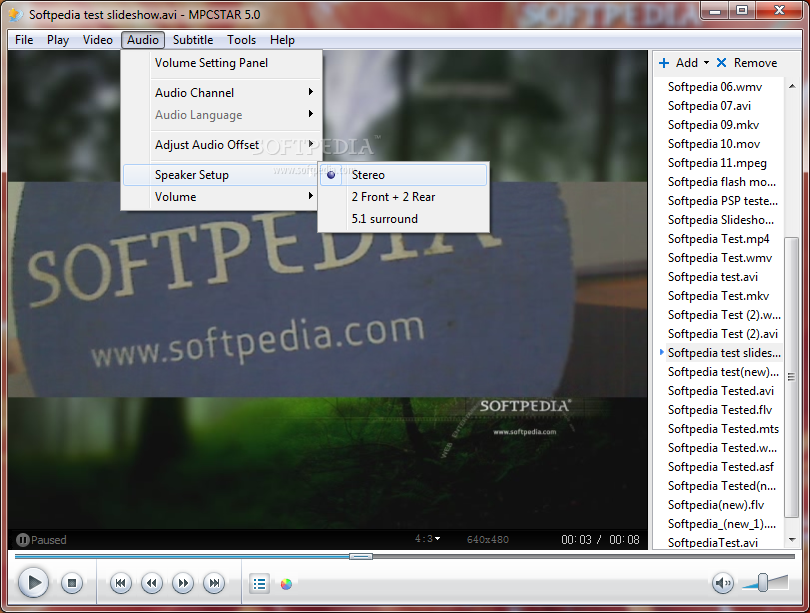Select Softpedia Test.mkv in playlist
810x613 pixels.
(x=718, y=296)
